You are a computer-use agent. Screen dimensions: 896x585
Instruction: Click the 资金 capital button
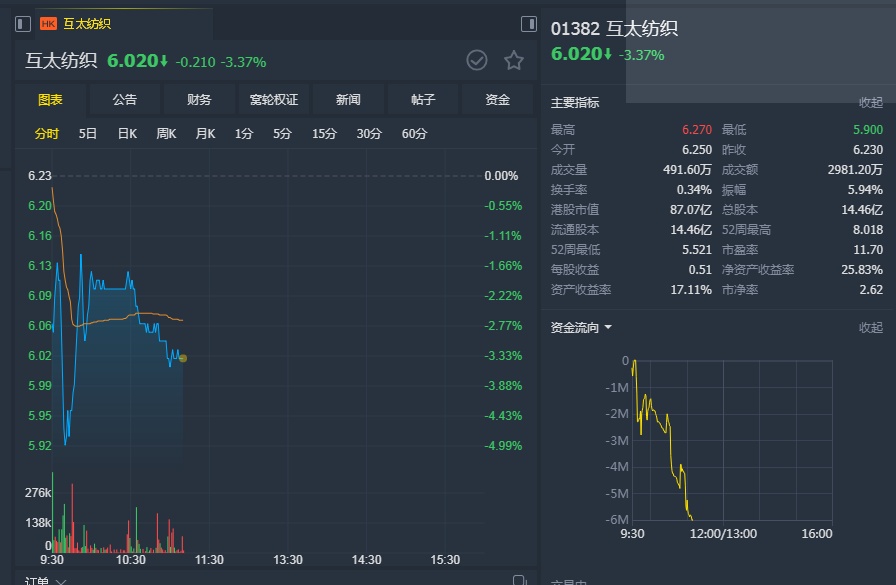[x=497, y=100]
